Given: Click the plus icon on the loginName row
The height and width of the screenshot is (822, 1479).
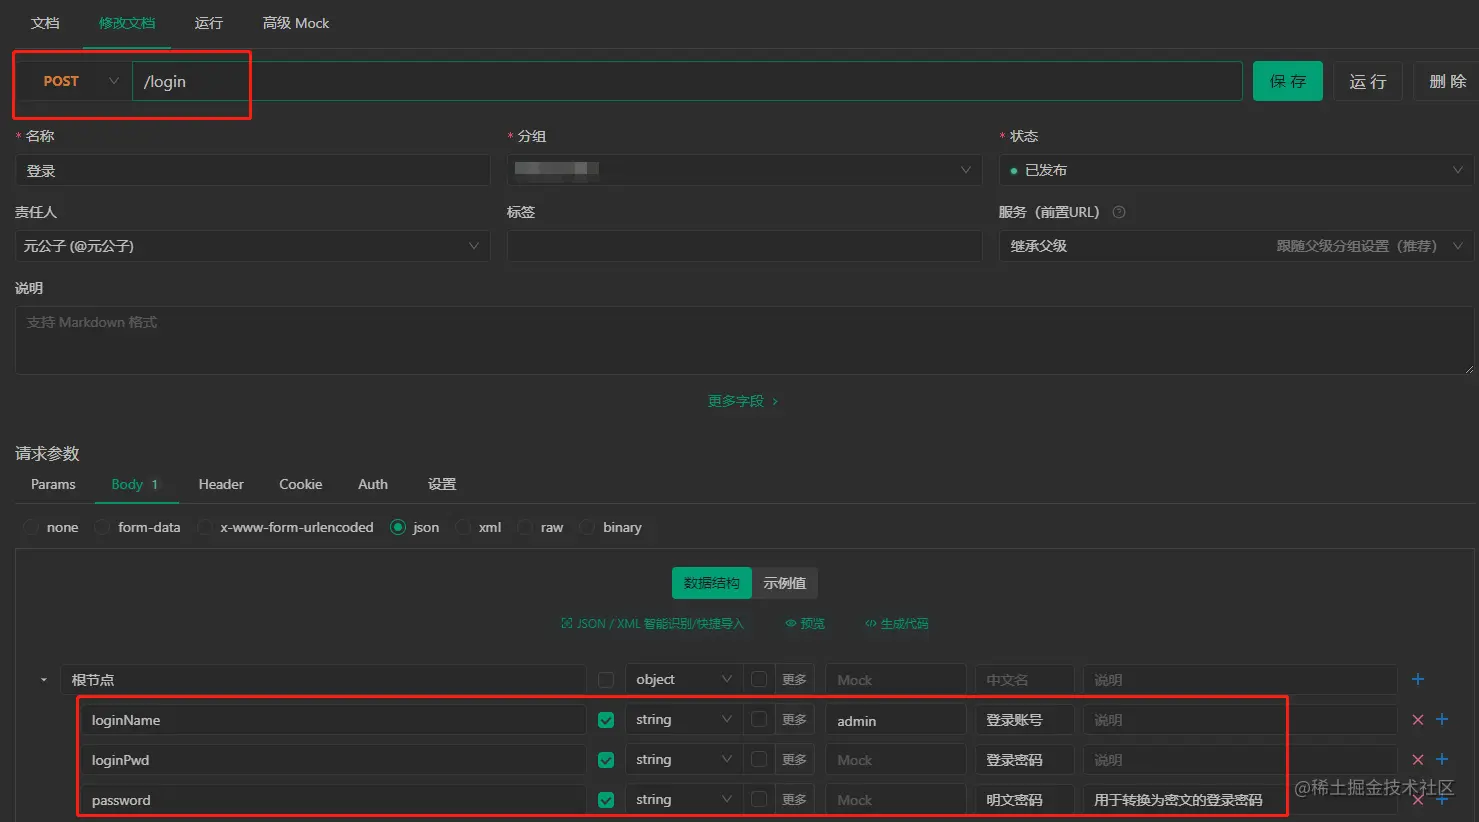Looking at the screenshot, I should [x=1440, y=719].
